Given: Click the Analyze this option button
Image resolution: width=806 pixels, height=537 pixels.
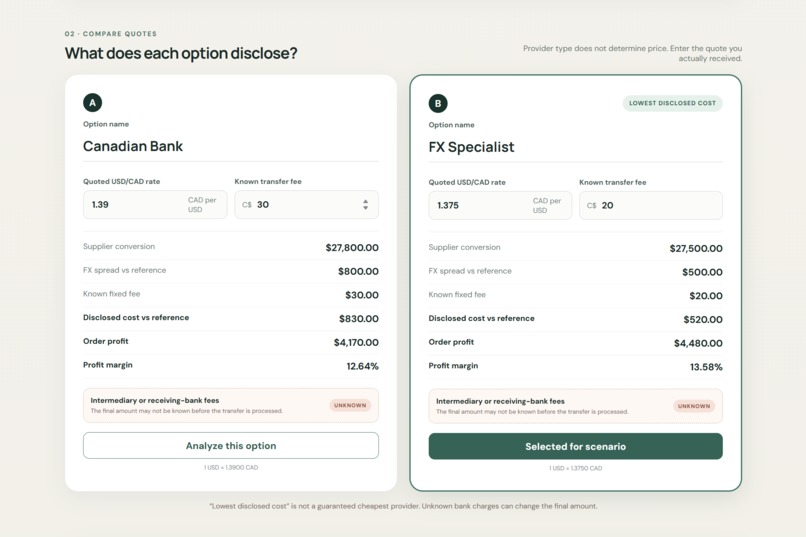Looking at the screenshot, I should click(231, 446).
